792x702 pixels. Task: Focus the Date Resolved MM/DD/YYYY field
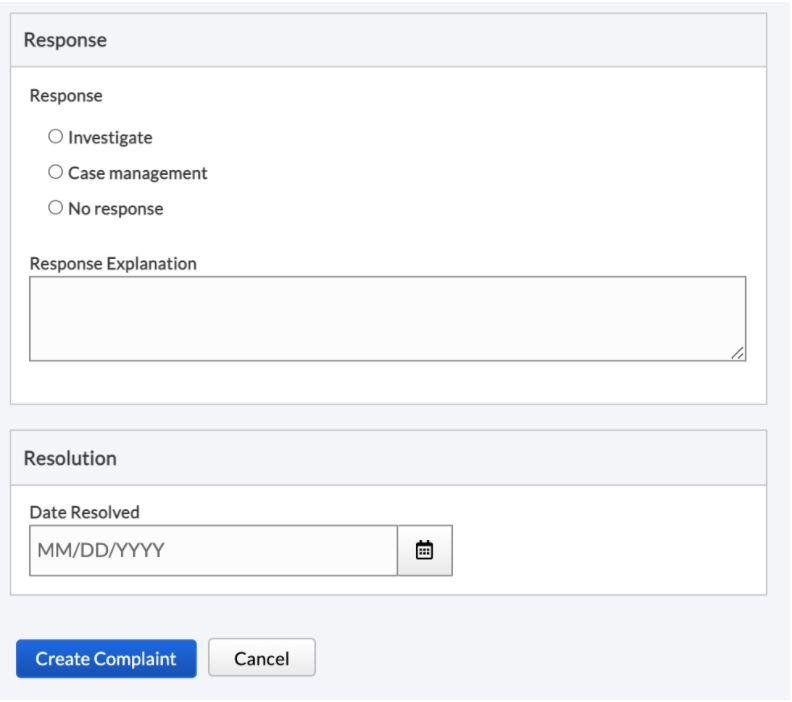point(213,550)
